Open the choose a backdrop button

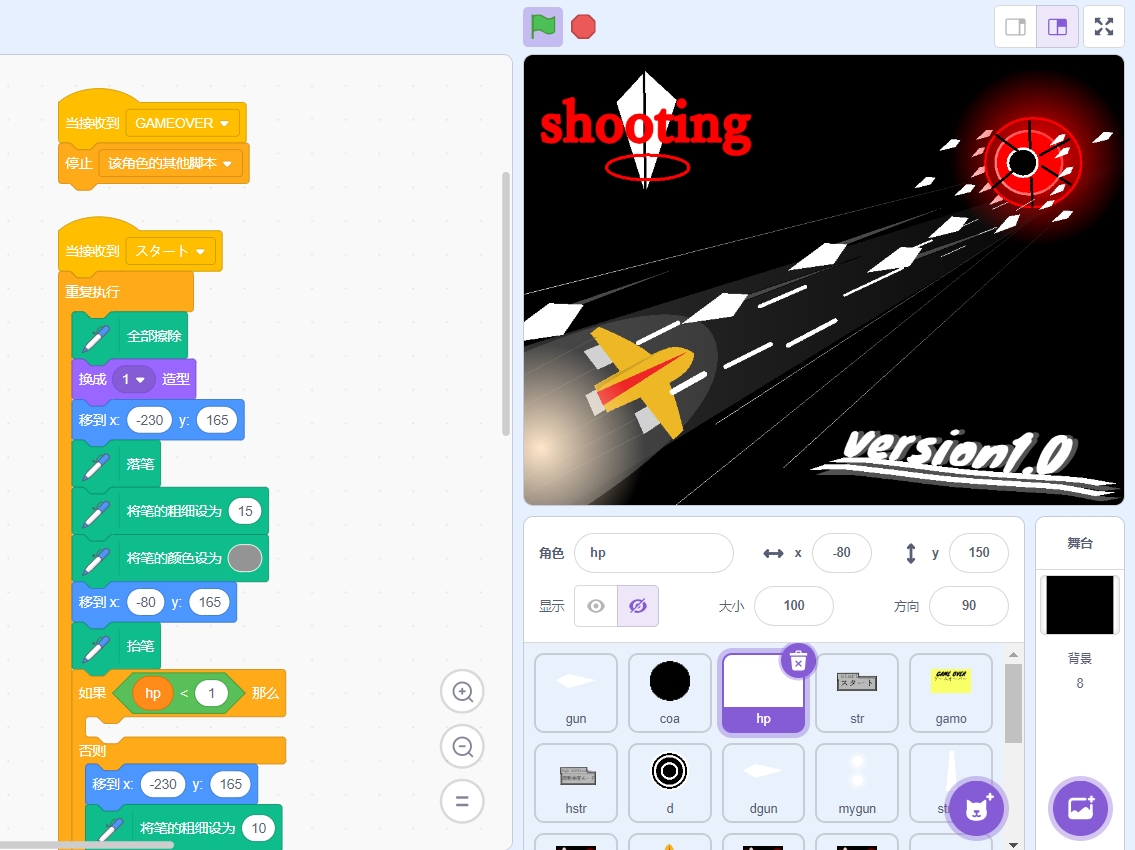pos(1080,808)
